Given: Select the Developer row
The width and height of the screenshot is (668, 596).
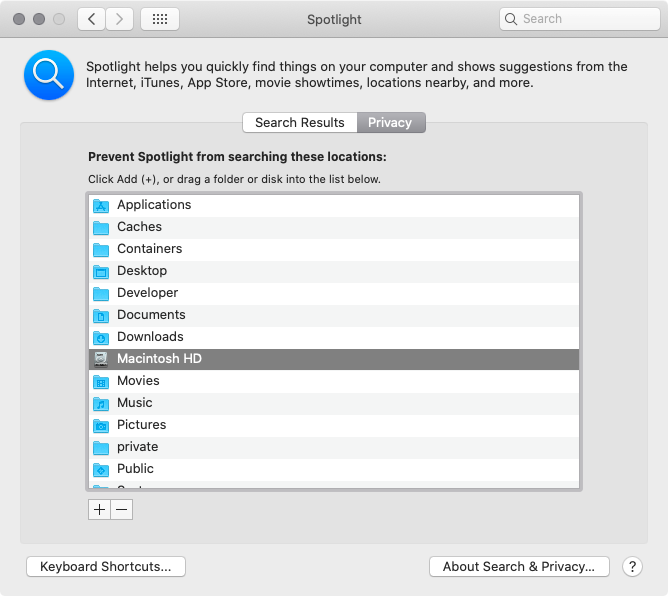Looking at the screenshot, I should click(x=334, y=293).
